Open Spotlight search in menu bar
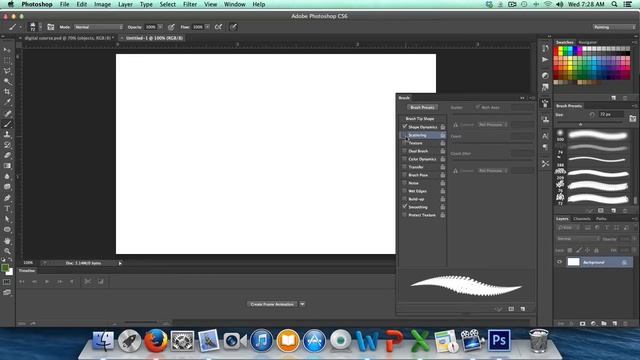 (x=614, y=4)
